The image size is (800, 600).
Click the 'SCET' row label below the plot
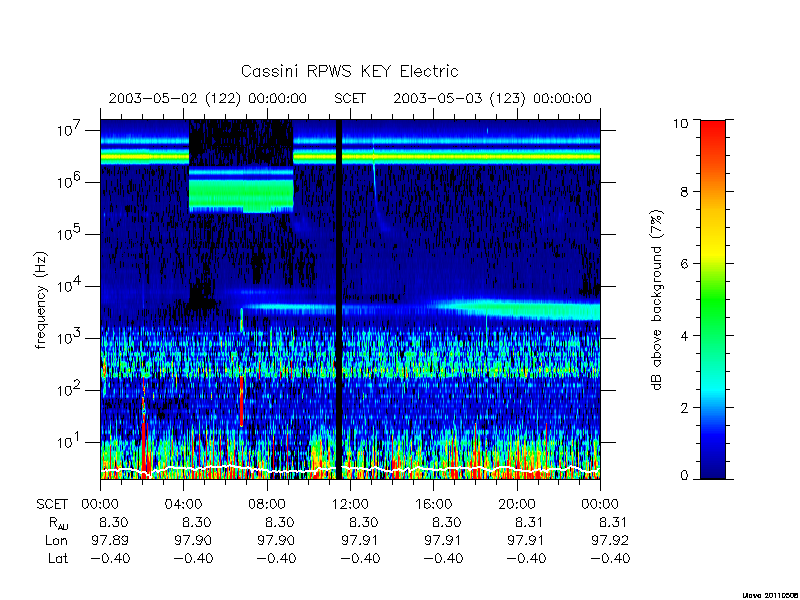[52, 505]
